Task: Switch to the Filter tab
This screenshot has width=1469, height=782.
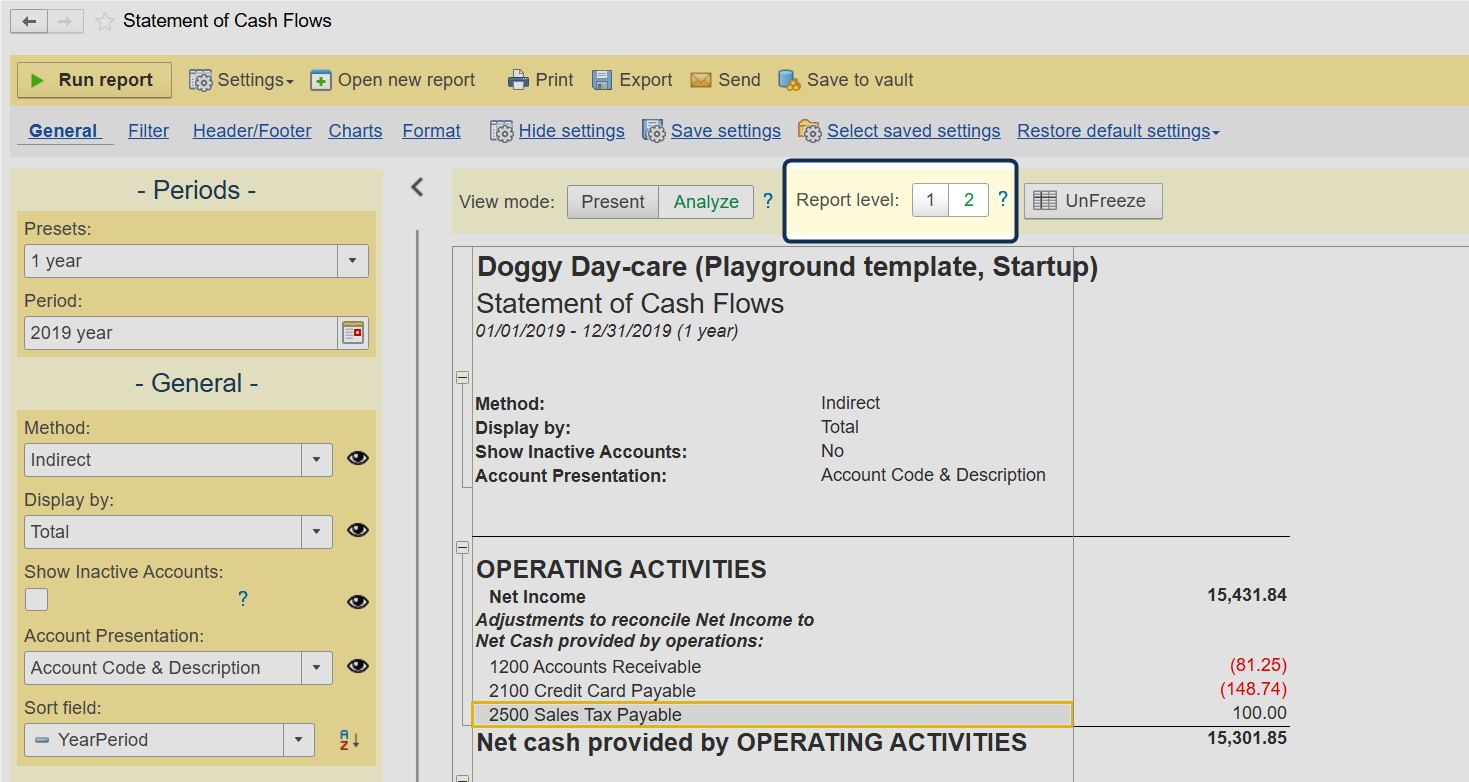Action: tap(148, 131)
